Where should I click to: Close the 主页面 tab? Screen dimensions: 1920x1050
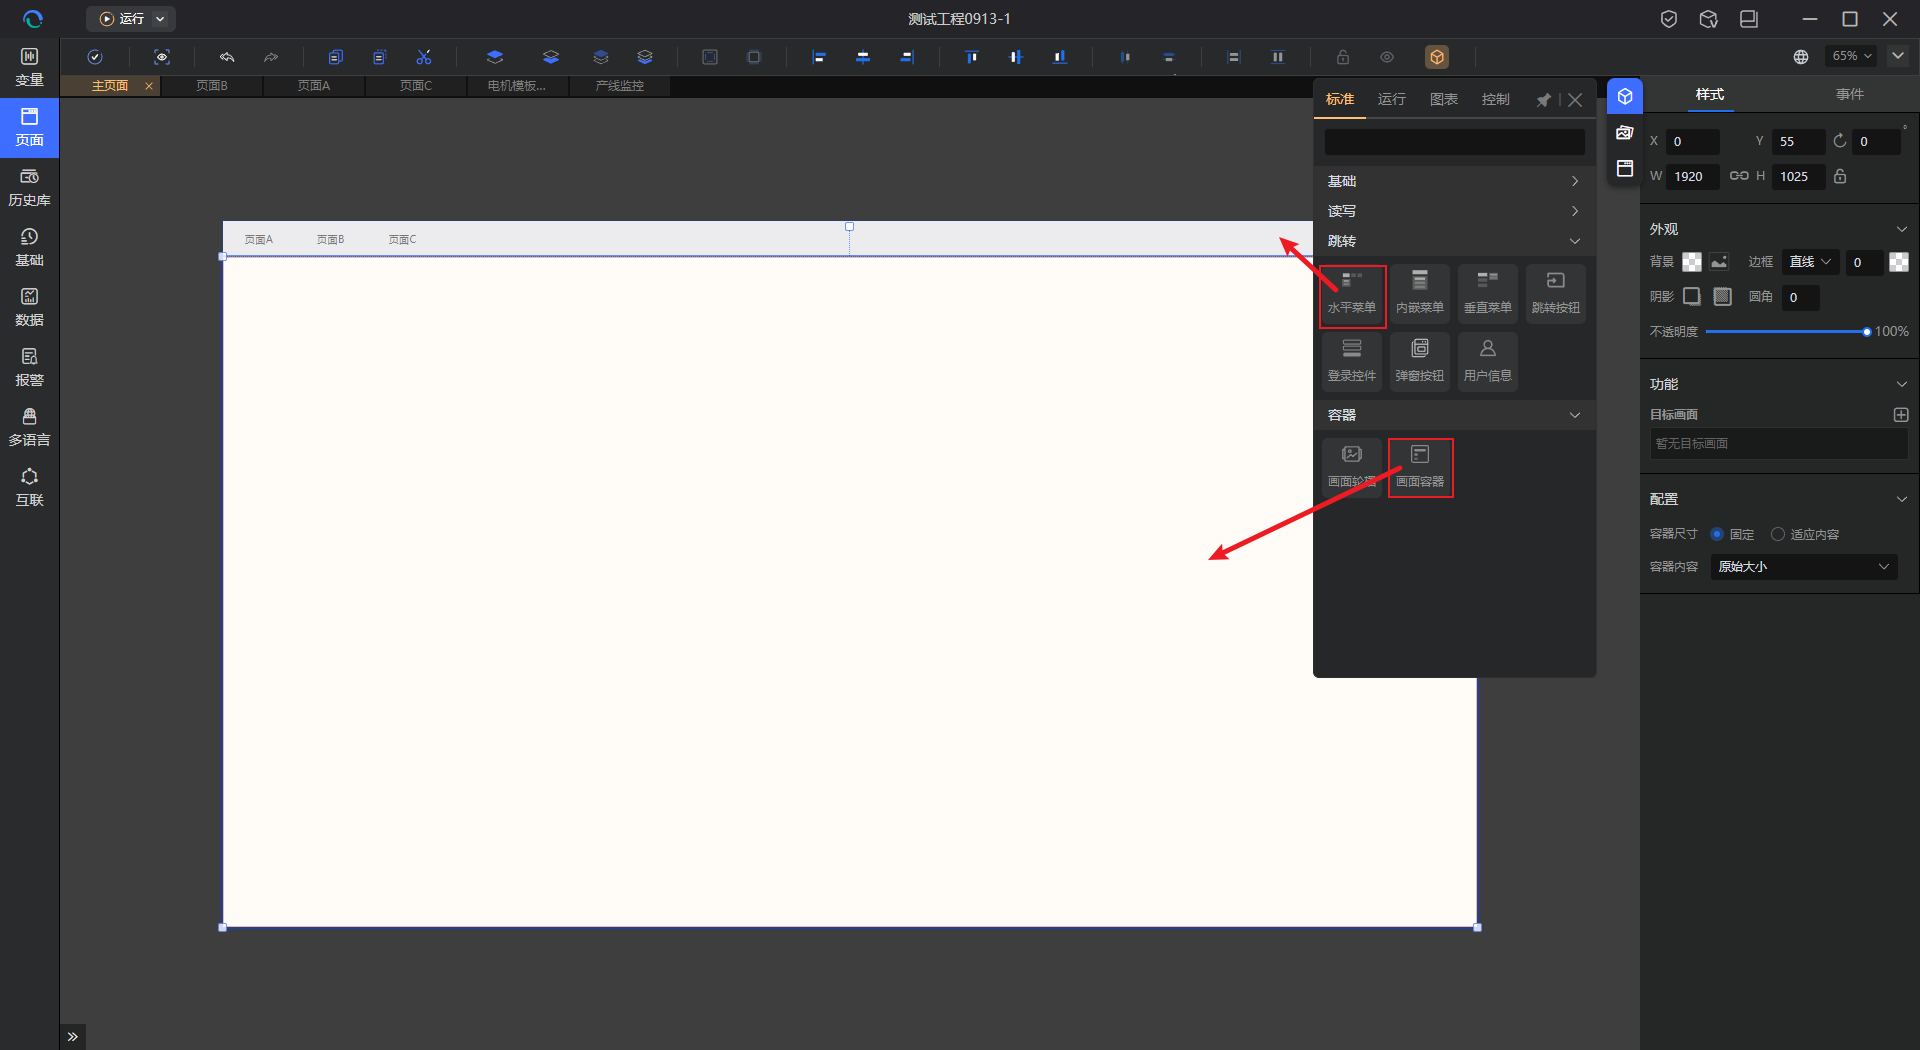pos(149,86)
